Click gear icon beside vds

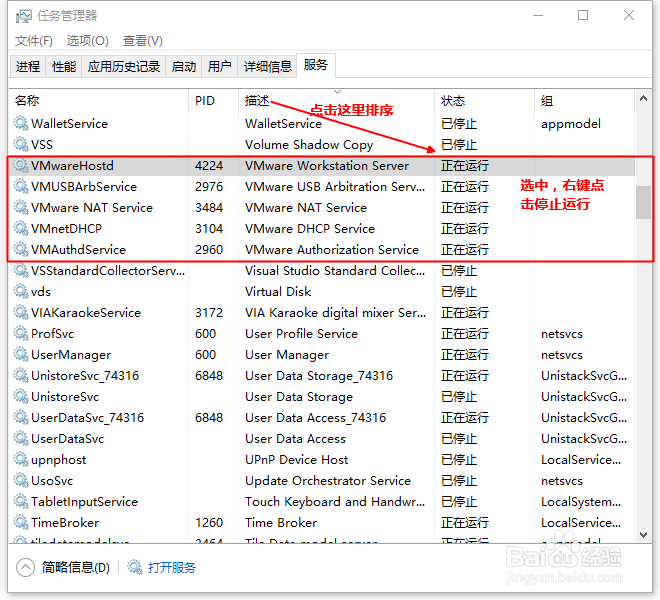21,291
